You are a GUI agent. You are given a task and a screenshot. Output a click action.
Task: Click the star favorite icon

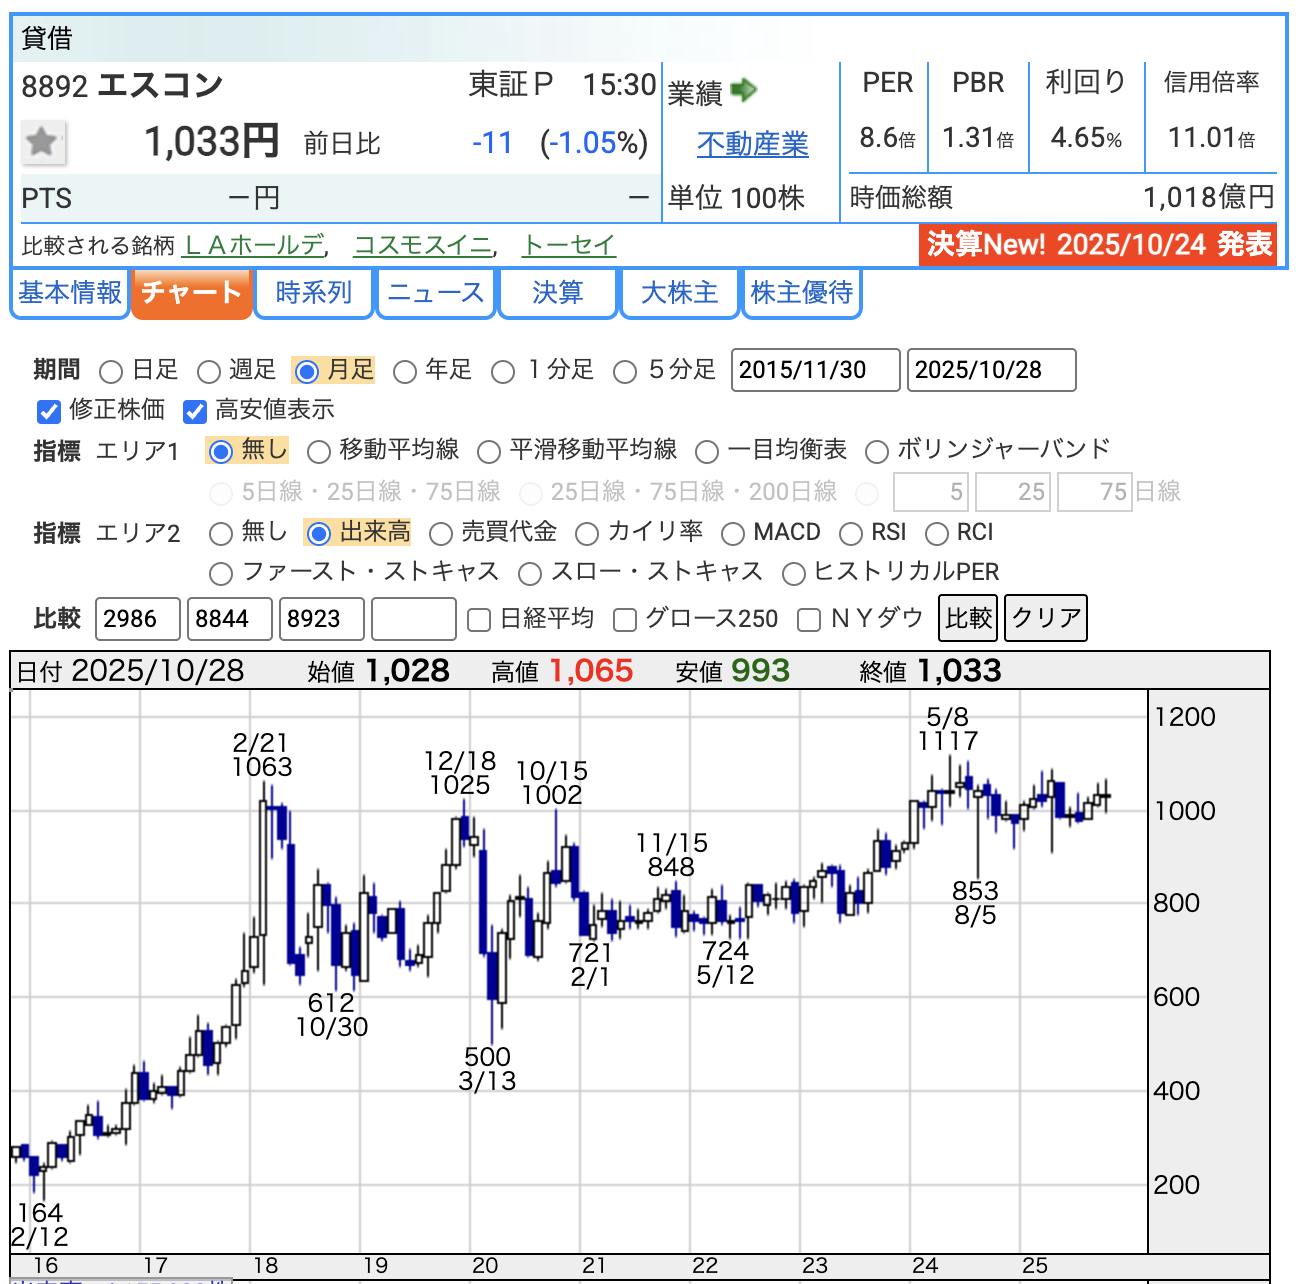coord(42,142)
